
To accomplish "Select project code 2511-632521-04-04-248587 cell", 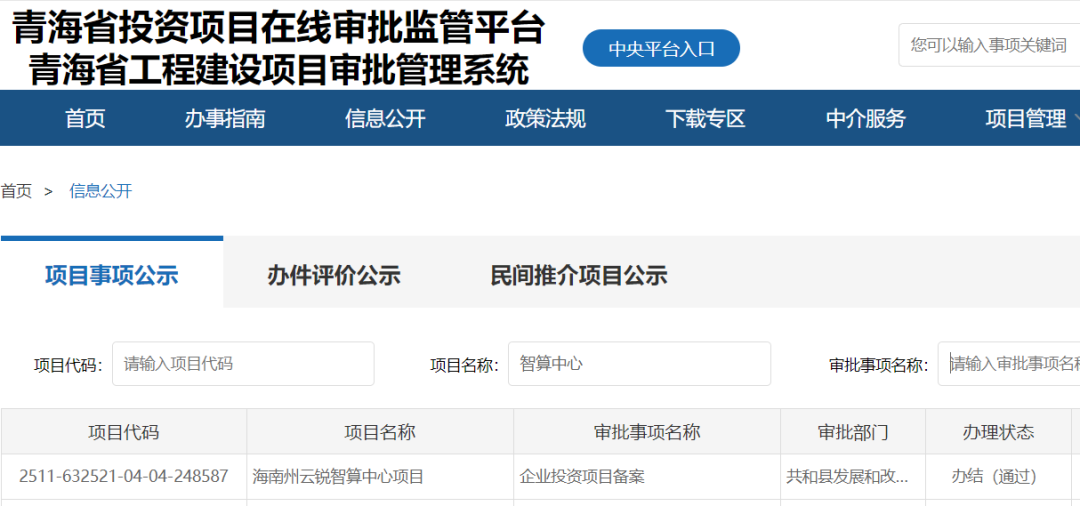I will pos(123,477).
